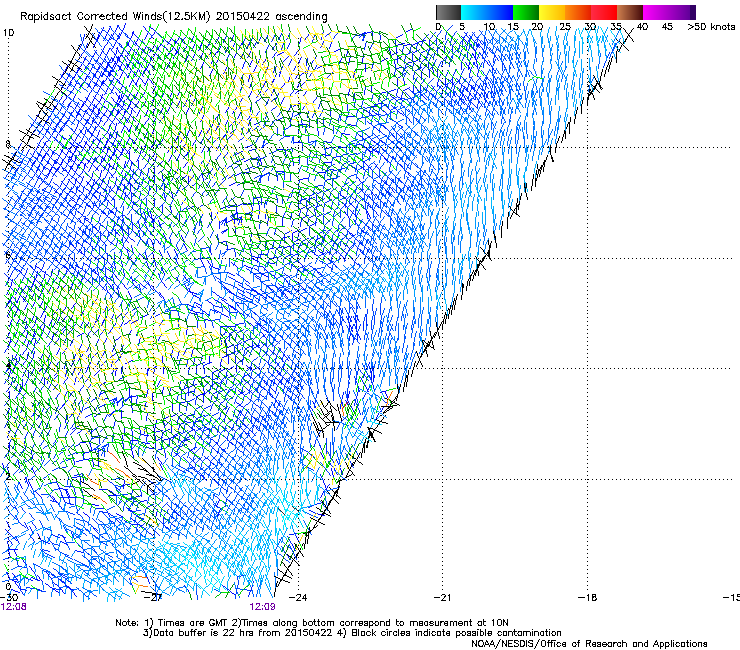Click the '-21' longitude axis label
Image resolution: width=740 pixels, height=650 pixels.
(x=442, y=597)
